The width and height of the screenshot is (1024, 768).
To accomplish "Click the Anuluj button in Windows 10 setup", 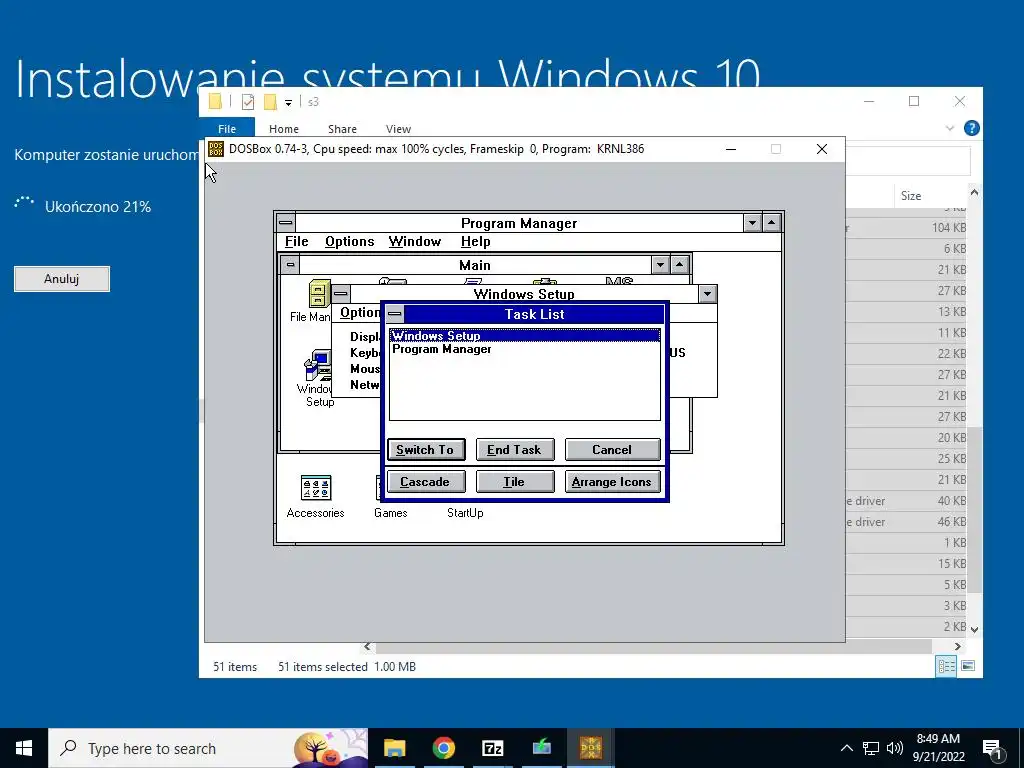I will pyautogui.click(x=62, y=279).
